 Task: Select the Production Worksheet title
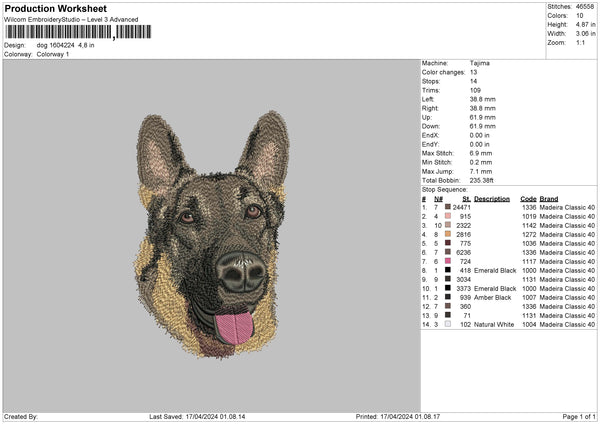55,8
